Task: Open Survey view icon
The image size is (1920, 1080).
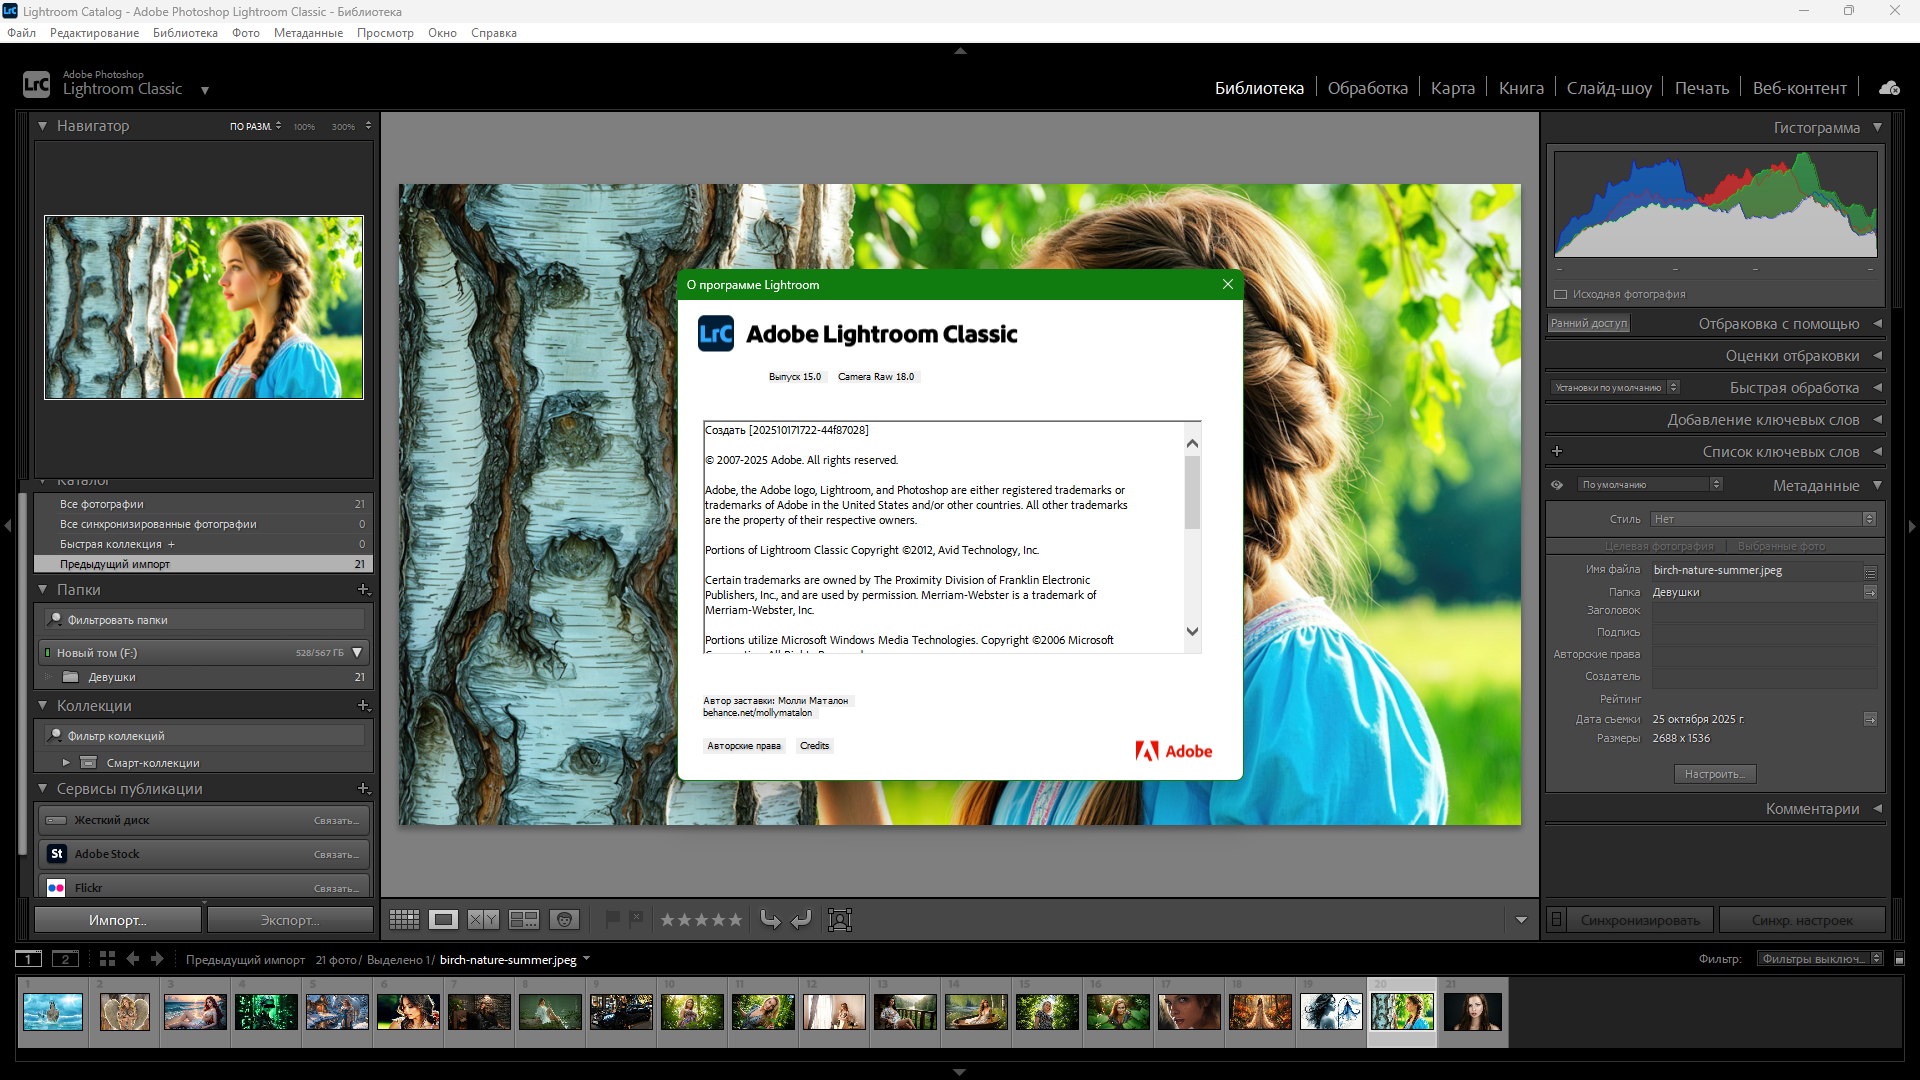Action: coord(524,920)
